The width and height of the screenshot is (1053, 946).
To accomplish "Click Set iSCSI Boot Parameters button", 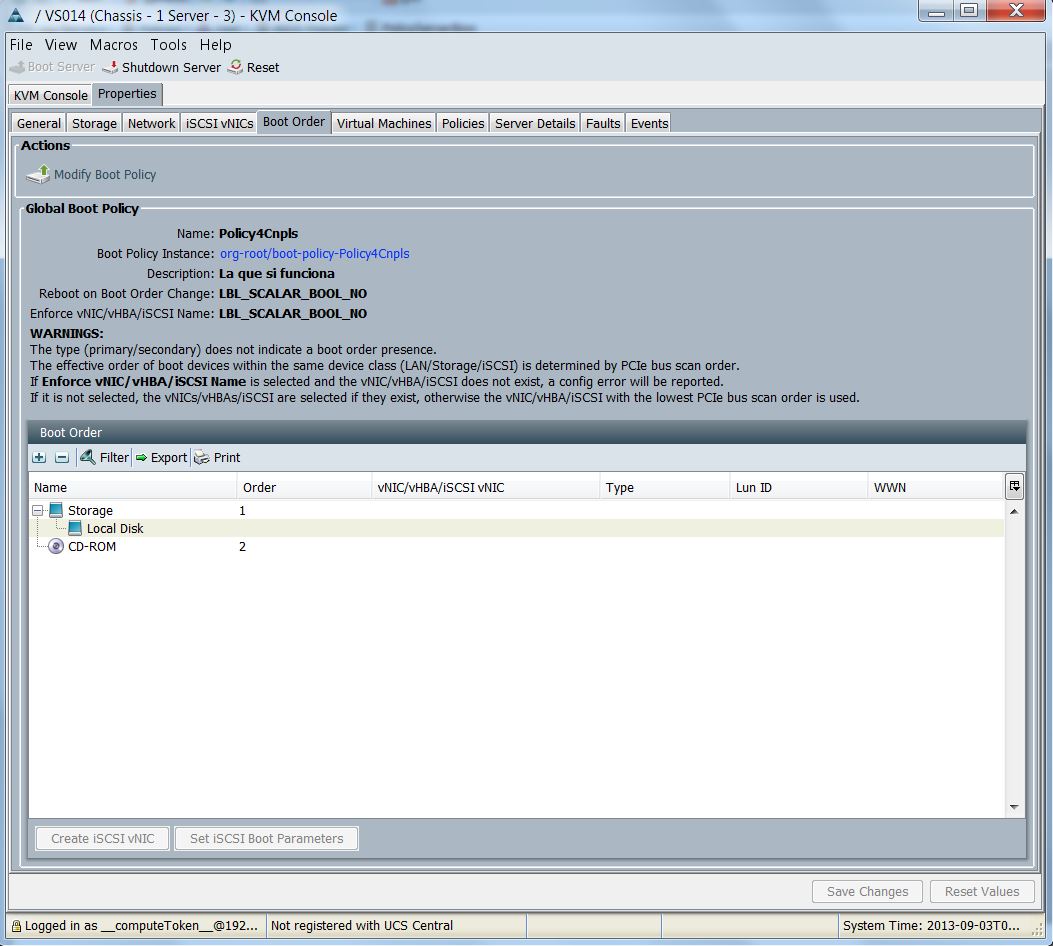I will click(x=267, y=839).
